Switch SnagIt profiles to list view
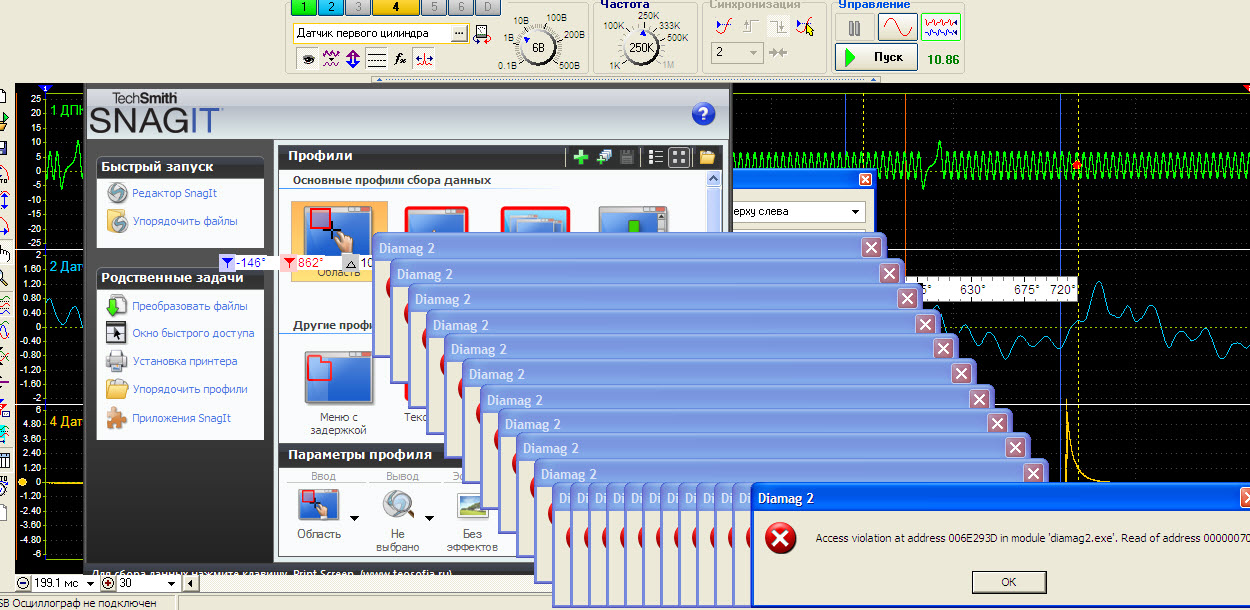This screenshot has height=610, width=1250. pyautogui.click(x=656, y=156)
